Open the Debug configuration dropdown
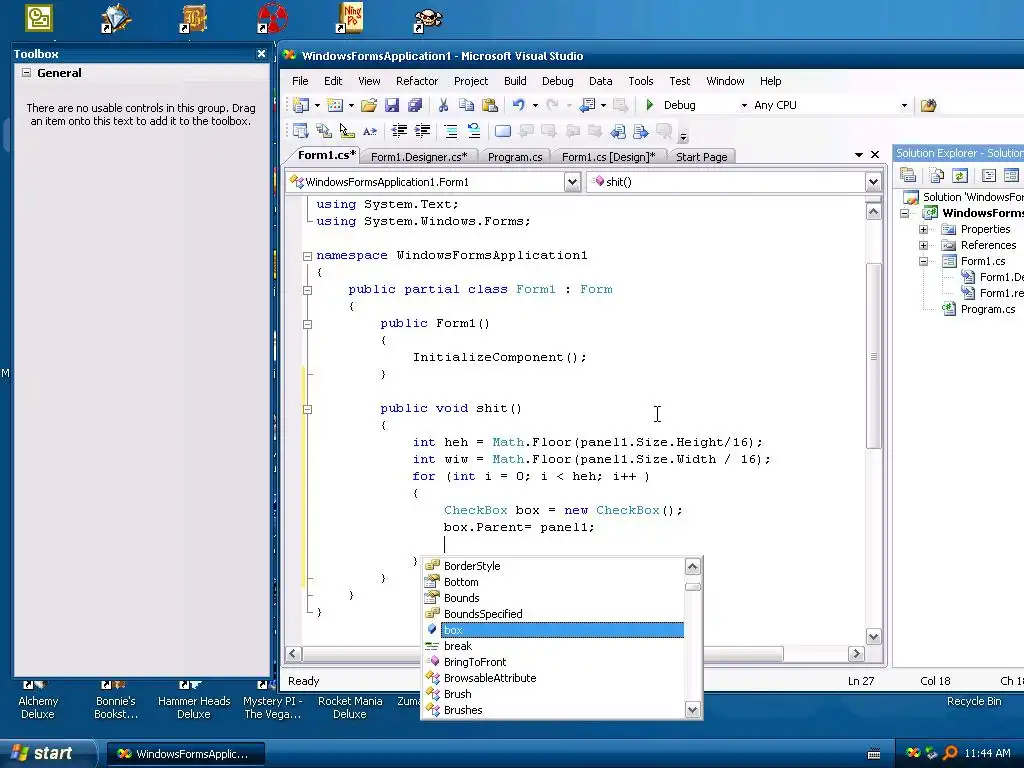The height and width of the screenshot is (768, 1024). click(x=744, y=105)
